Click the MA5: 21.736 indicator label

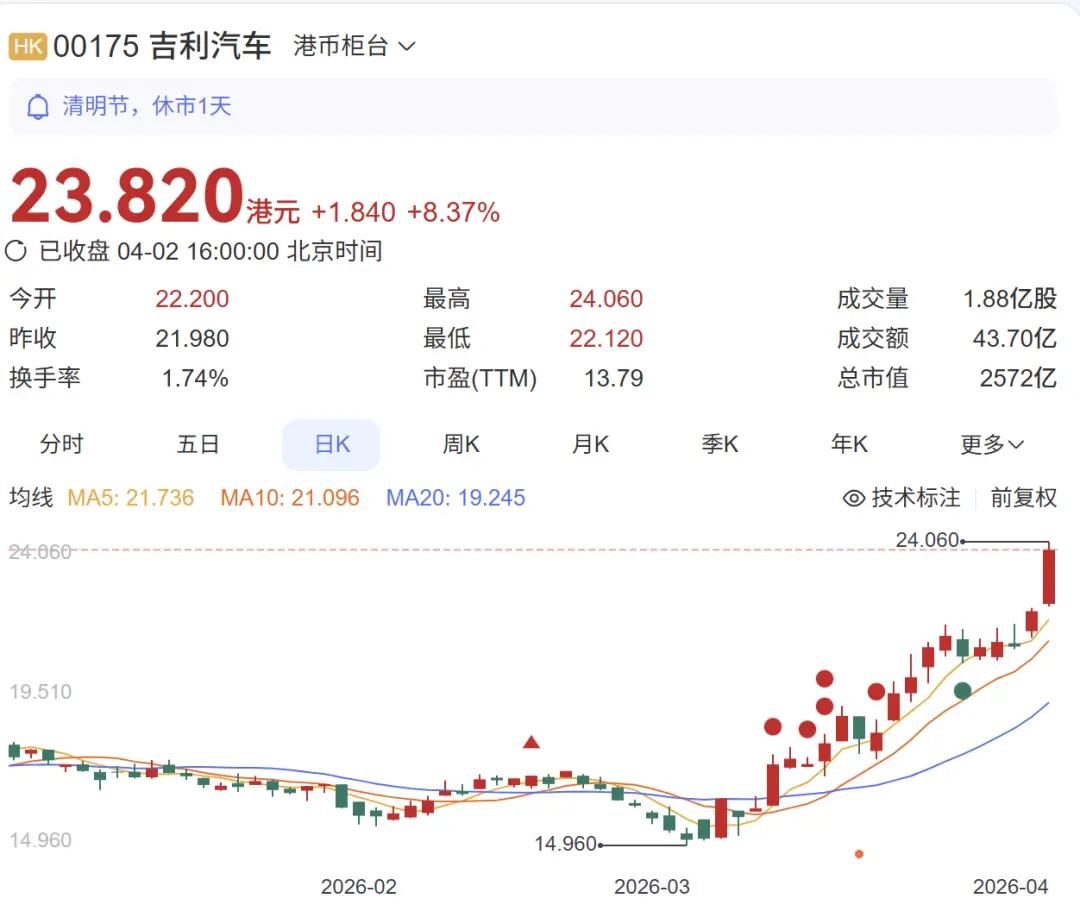point(131,497)
